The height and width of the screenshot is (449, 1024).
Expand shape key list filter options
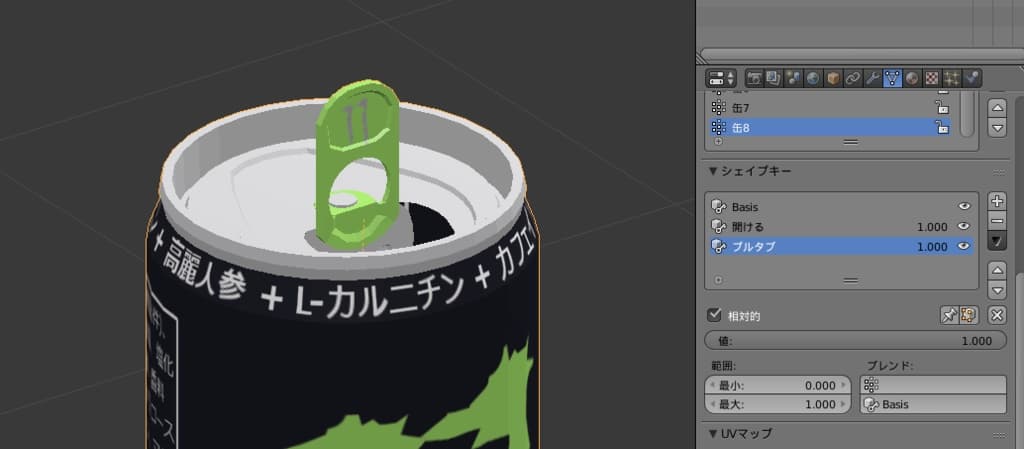click(x=718, y=280)
